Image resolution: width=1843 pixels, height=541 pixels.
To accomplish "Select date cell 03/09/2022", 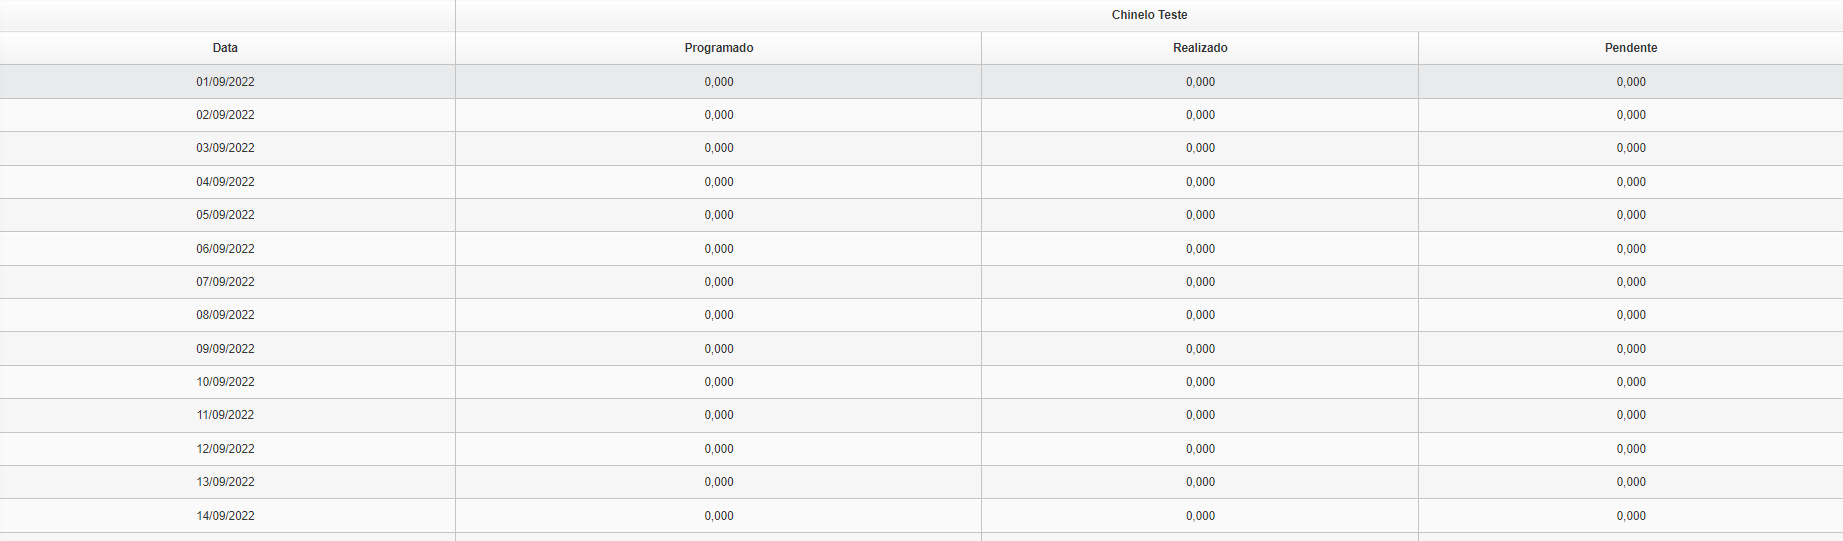I will point(226,148).
